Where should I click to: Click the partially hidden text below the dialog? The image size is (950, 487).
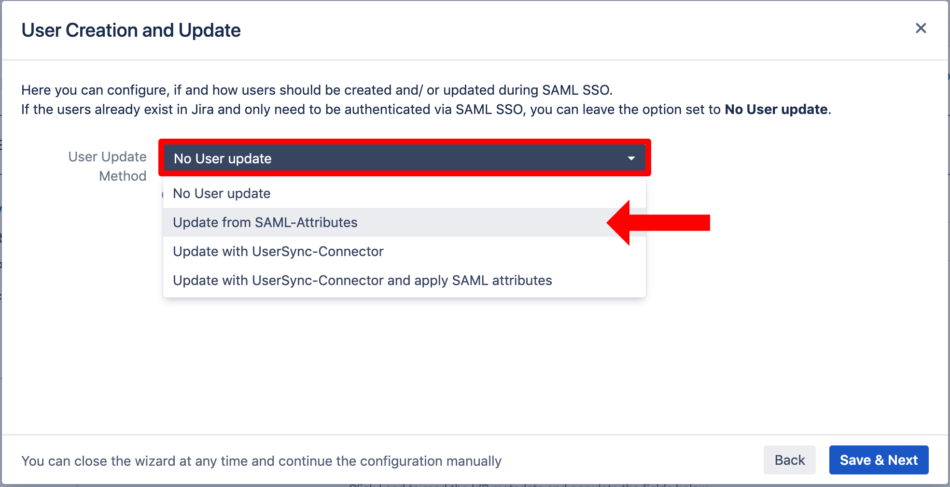point(527,485)
